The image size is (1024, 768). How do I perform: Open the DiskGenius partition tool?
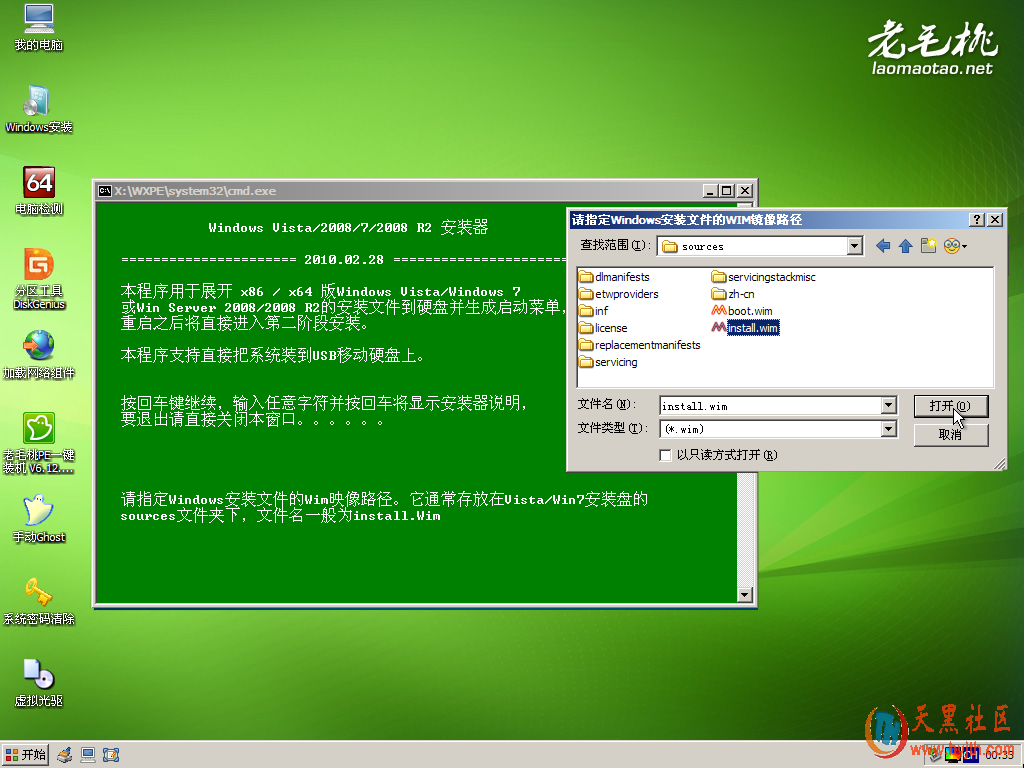coord(39,266)
